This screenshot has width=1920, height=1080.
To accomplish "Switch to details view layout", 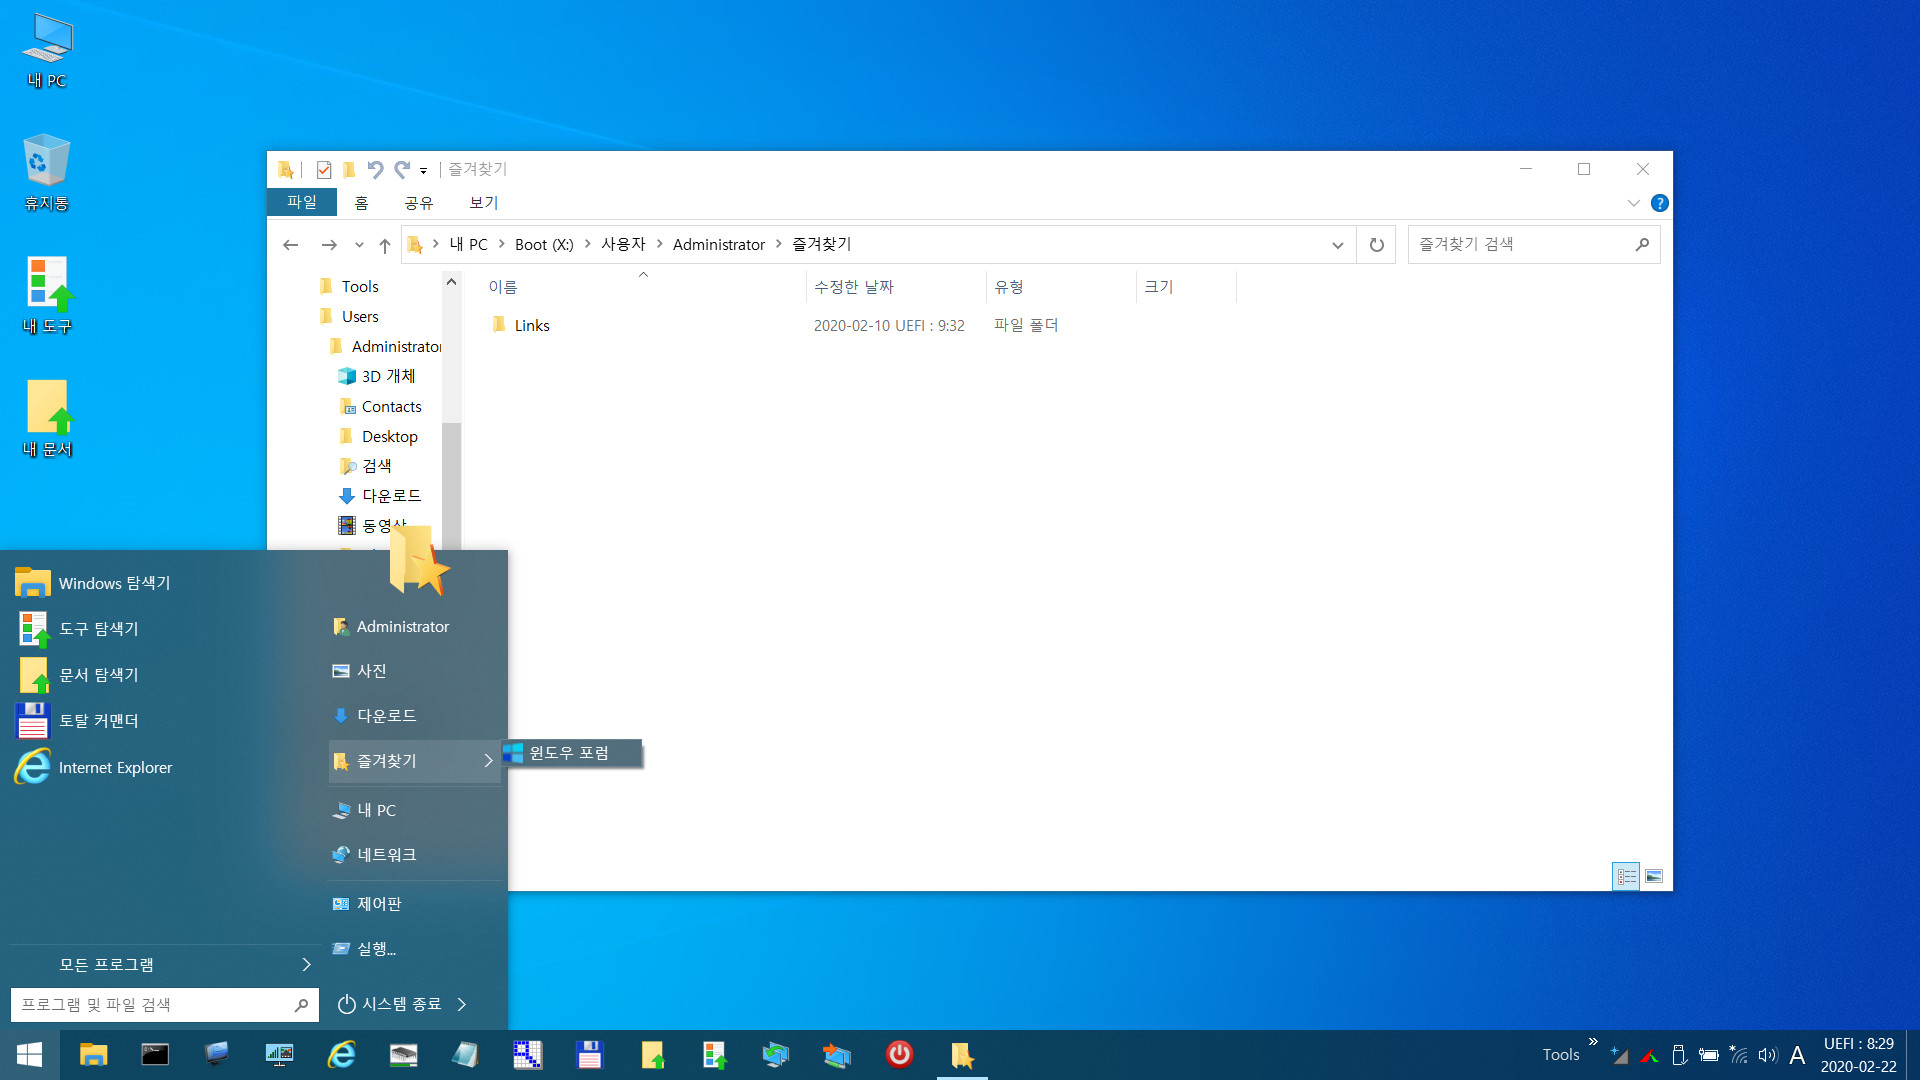I will click(x=1627, y=877).
